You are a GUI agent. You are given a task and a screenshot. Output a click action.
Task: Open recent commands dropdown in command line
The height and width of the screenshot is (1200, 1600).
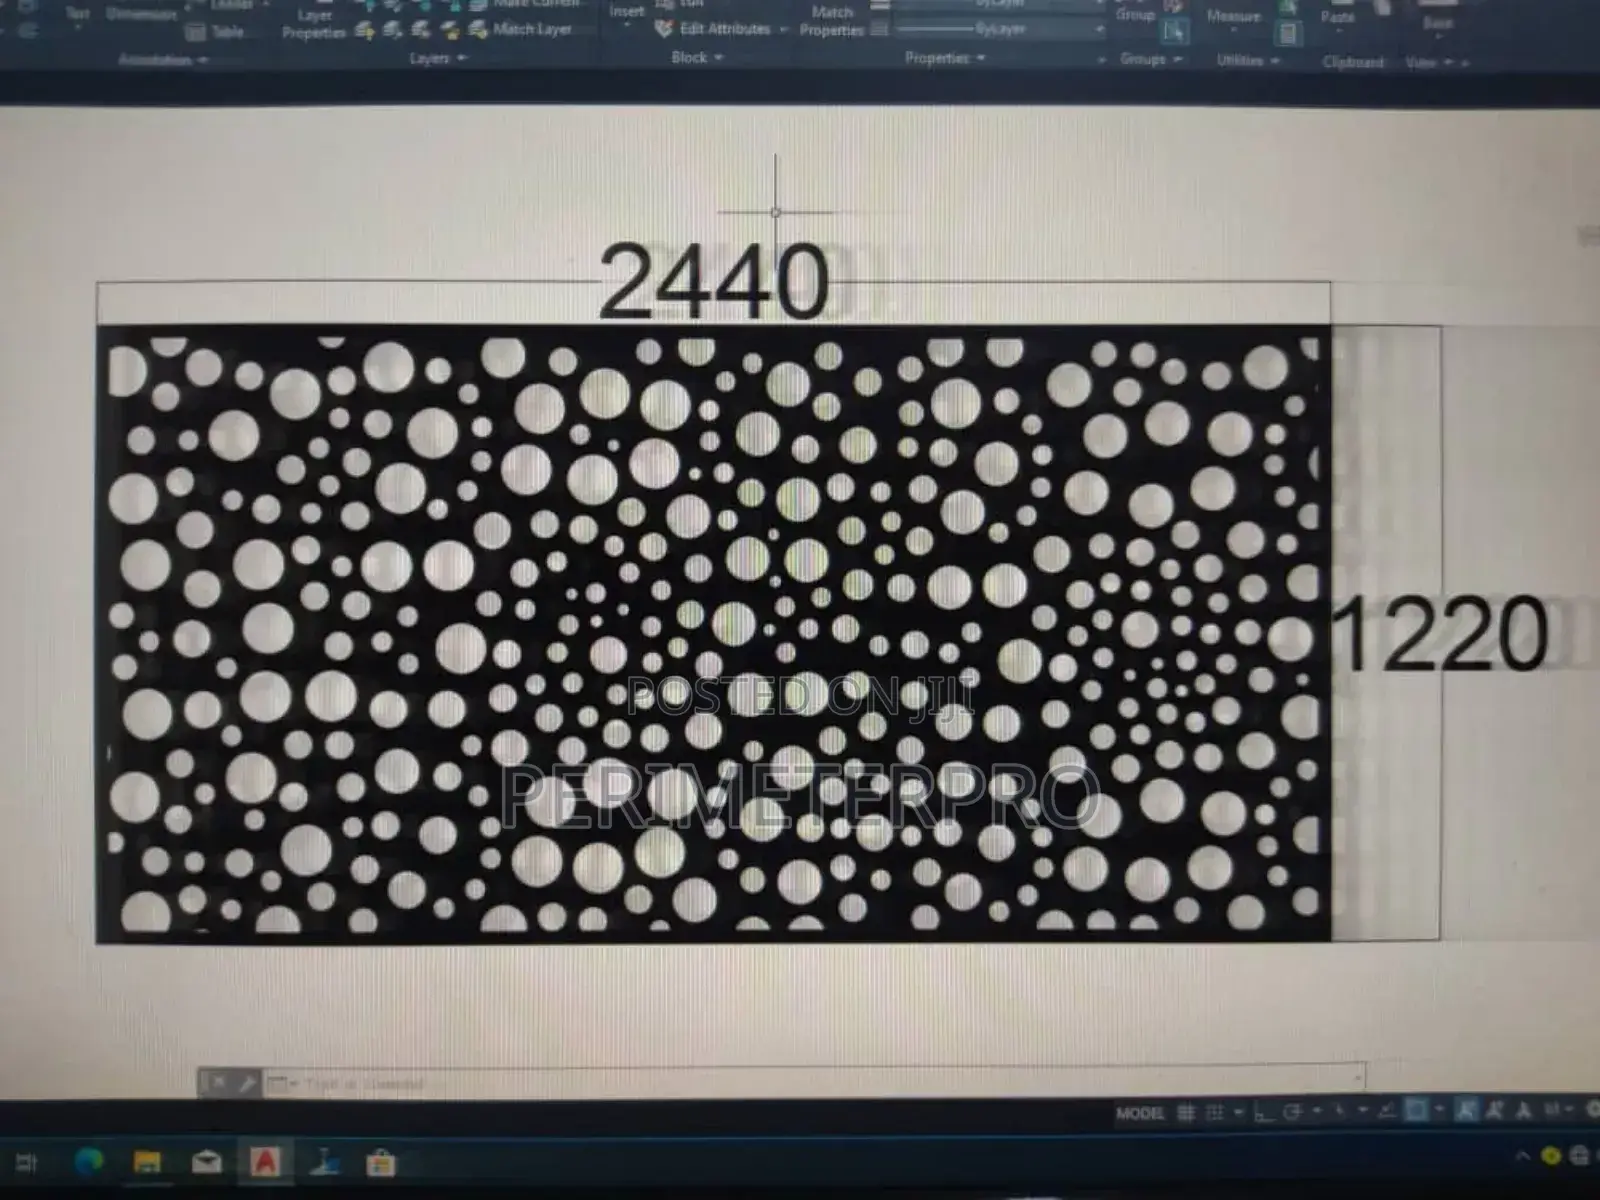(x=282, y=1083)
